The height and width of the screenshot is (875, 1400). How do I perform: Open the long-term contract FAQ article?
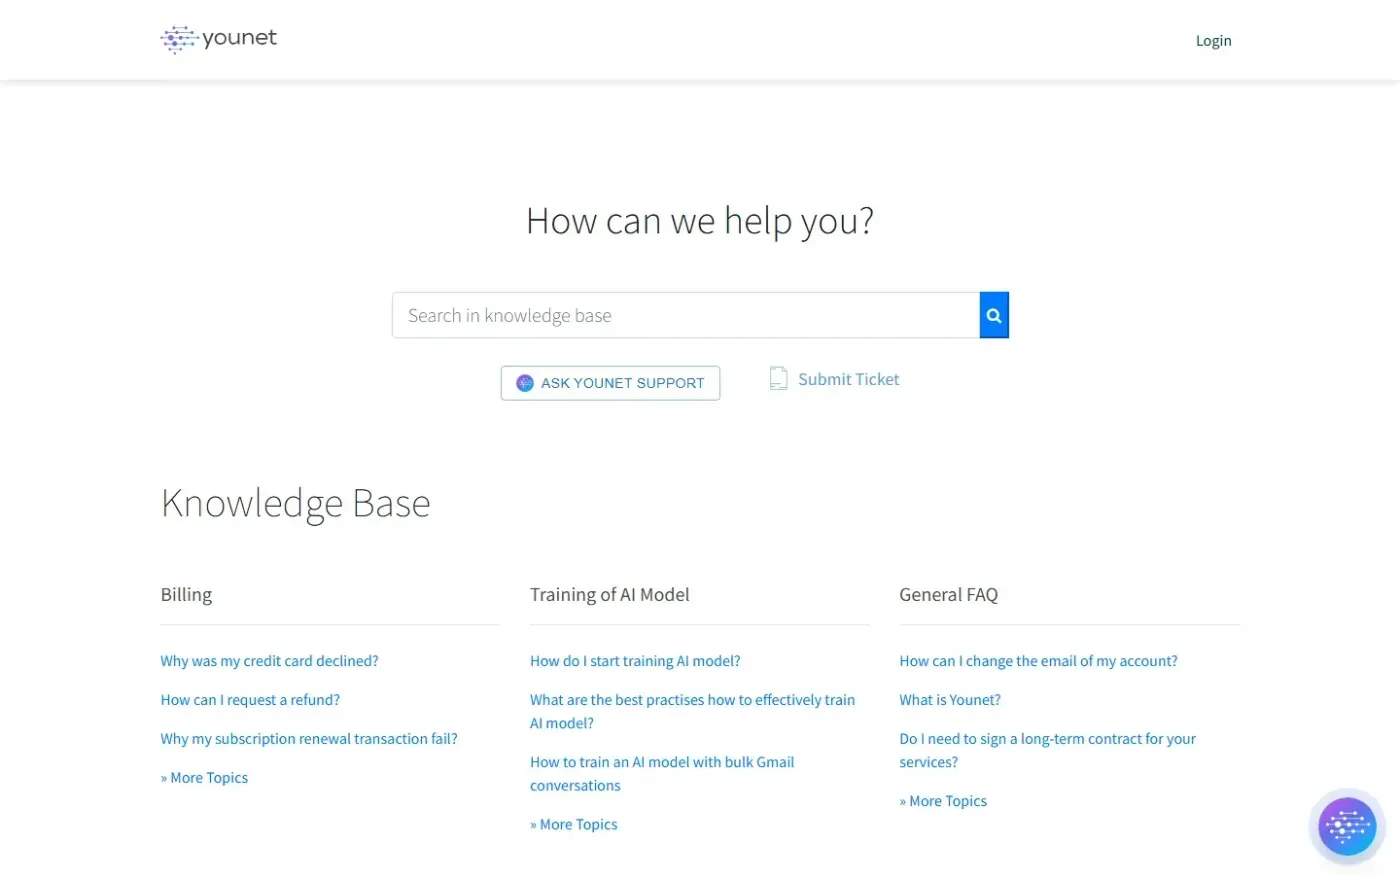click(x=1047, y=750)
